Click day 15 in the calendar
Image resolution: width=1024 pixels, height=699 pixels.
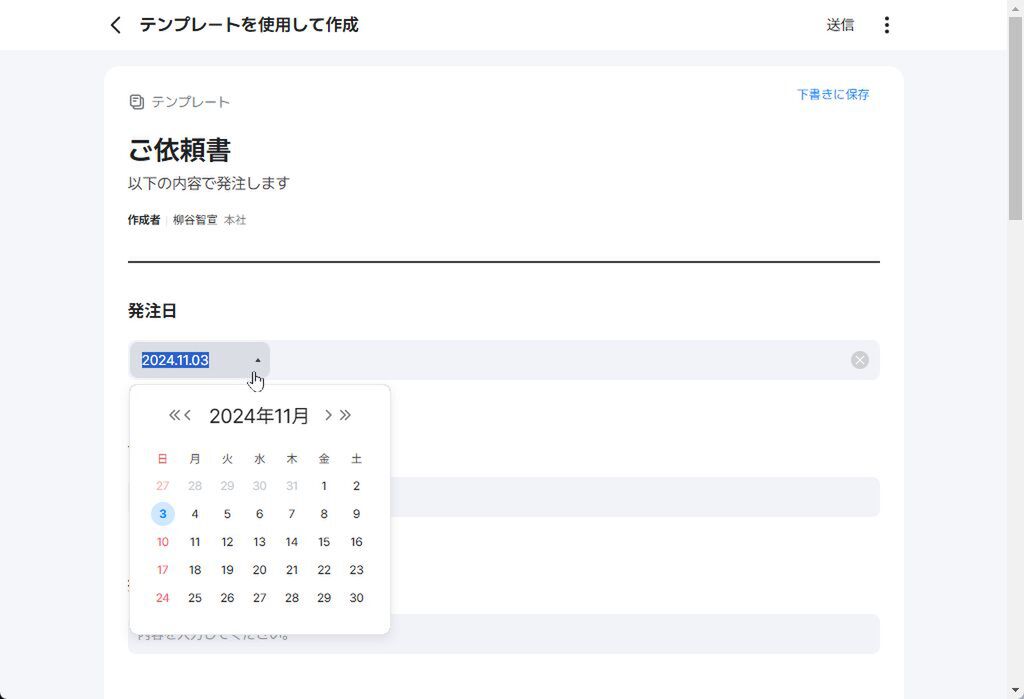[324, 542]
